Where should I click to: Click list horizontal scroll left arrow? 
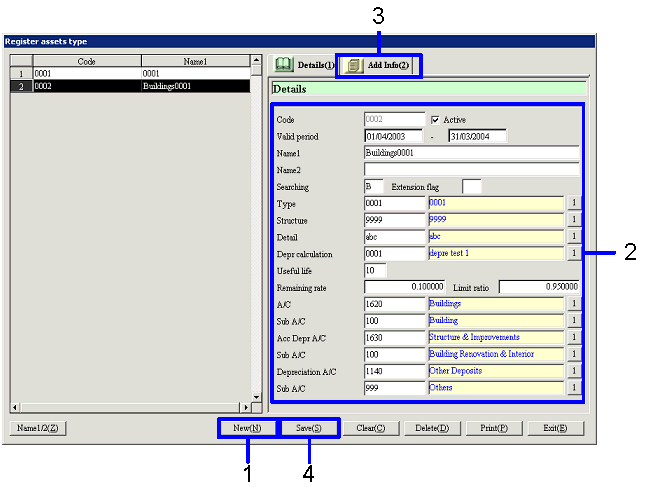[15, 407]
